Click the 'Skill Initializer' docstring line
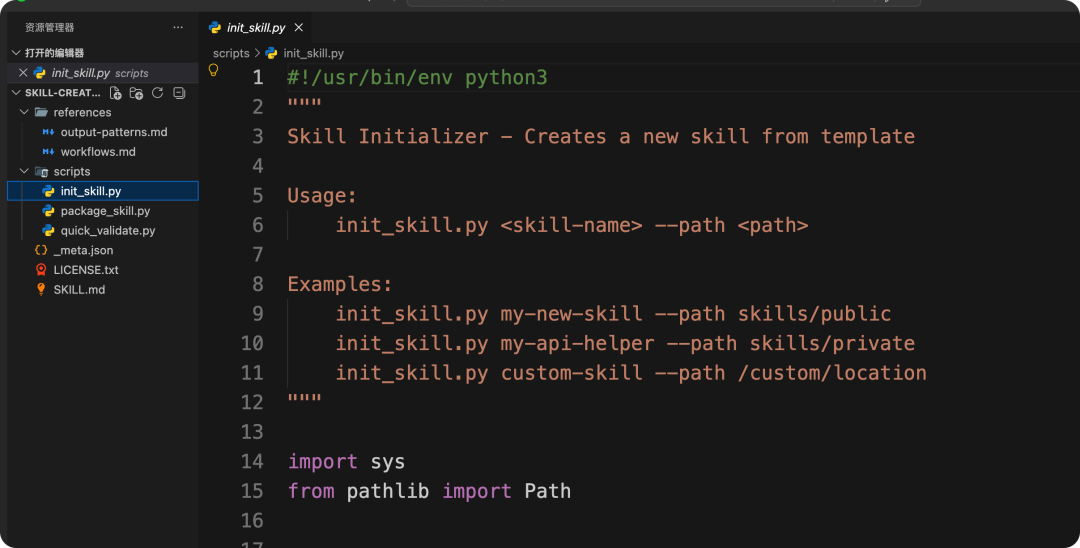Image resolution: width=1080 pixels, height=548 pixels. 601,136
